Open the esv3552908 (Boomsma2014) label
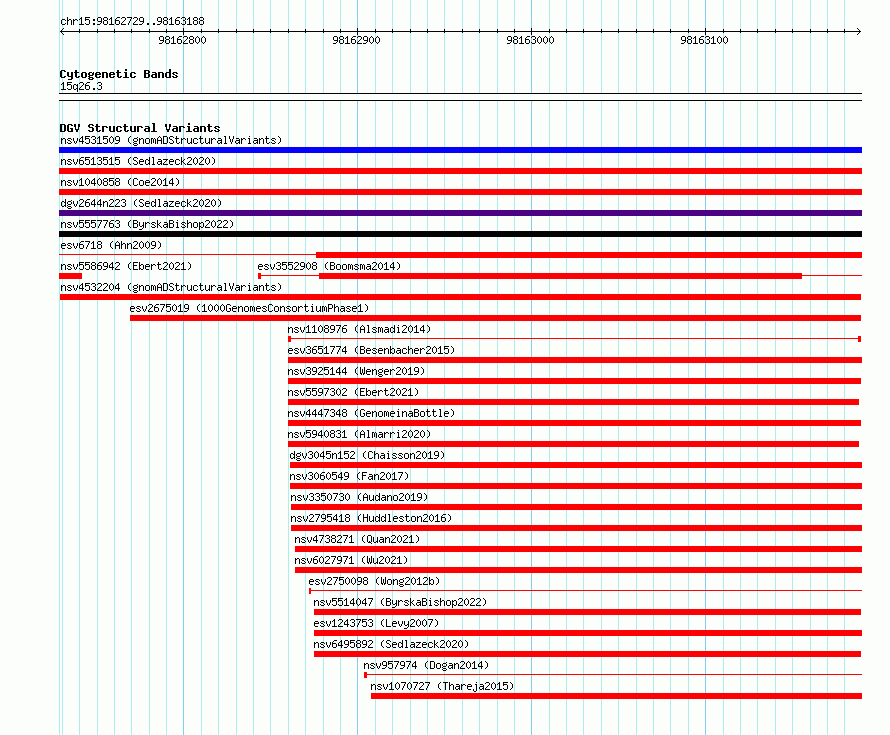The height and width of the screenshot is (735, 890). [x=329, y=266]
